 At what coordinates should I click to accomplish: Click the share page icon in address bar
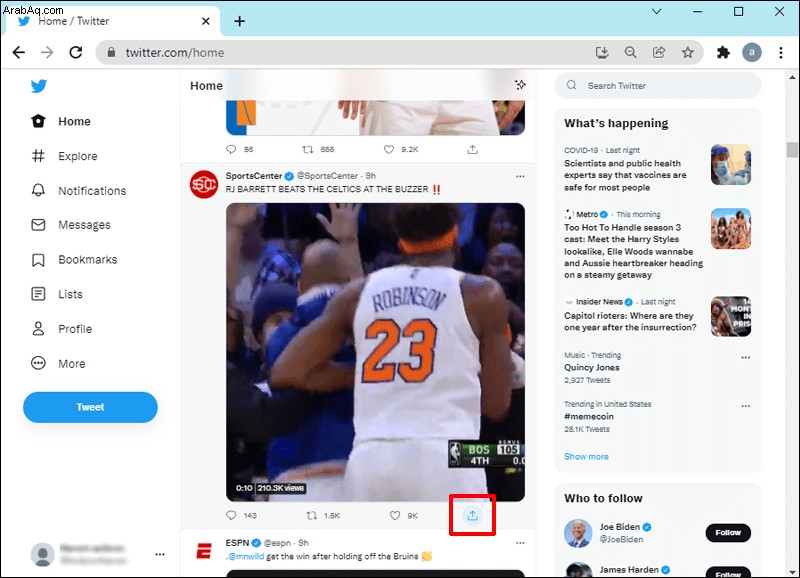(659, 52)
